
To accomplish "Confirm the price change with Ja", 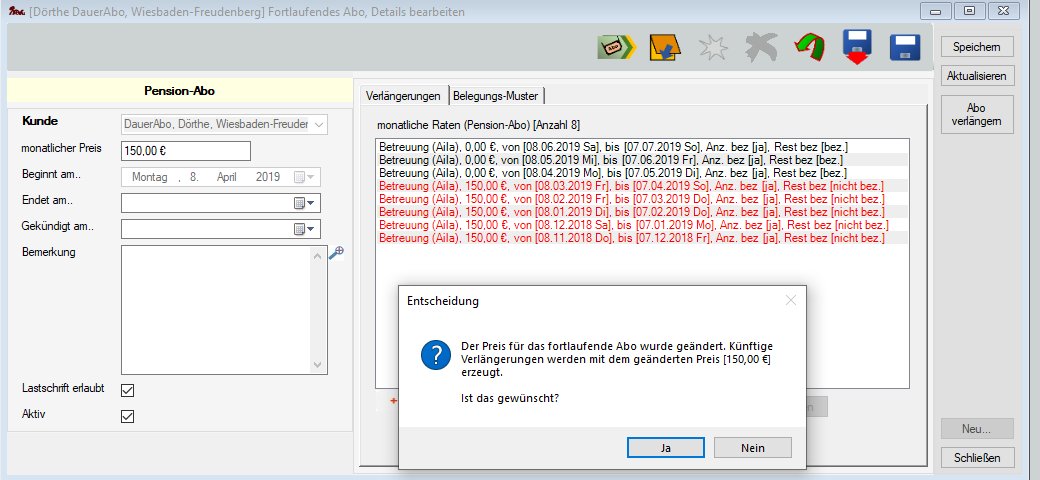I will pyautogui.click(x=665, y=448).
